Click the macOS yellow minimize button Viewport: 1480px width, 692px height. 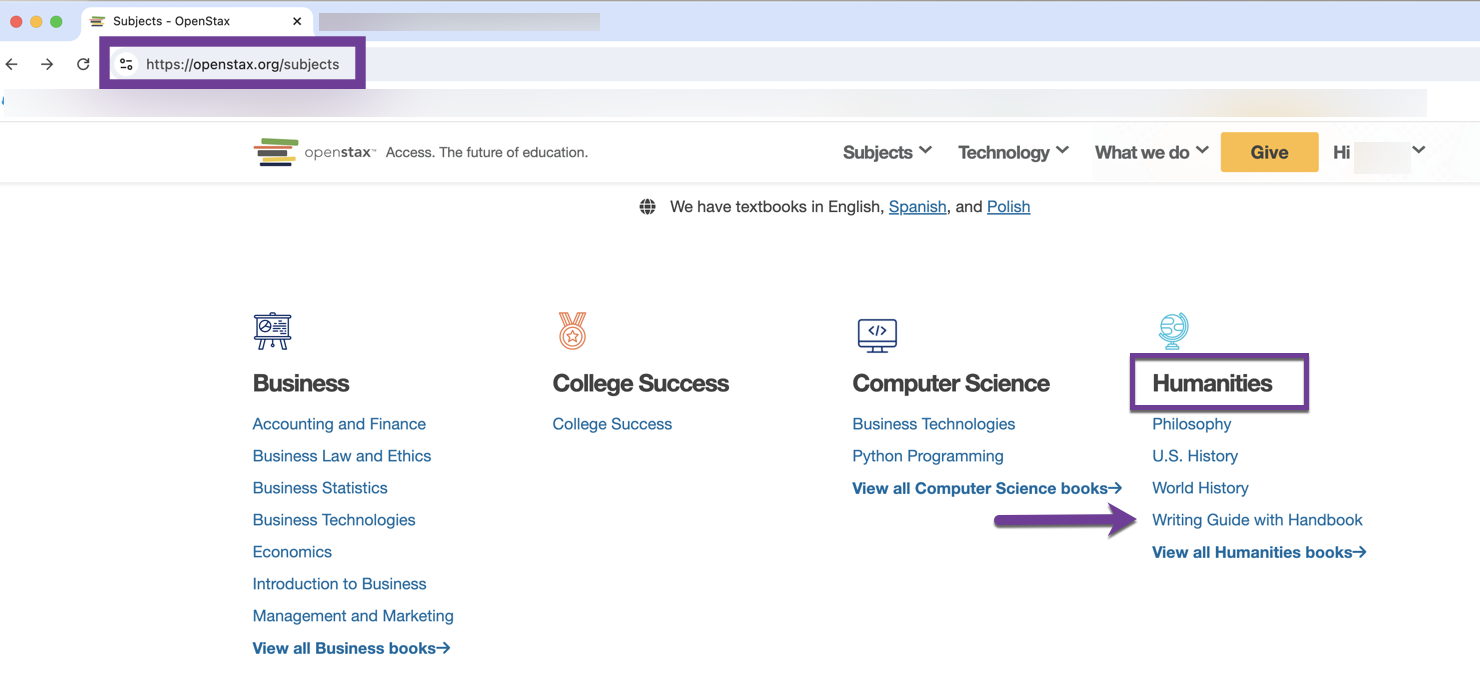coord(36,21)
